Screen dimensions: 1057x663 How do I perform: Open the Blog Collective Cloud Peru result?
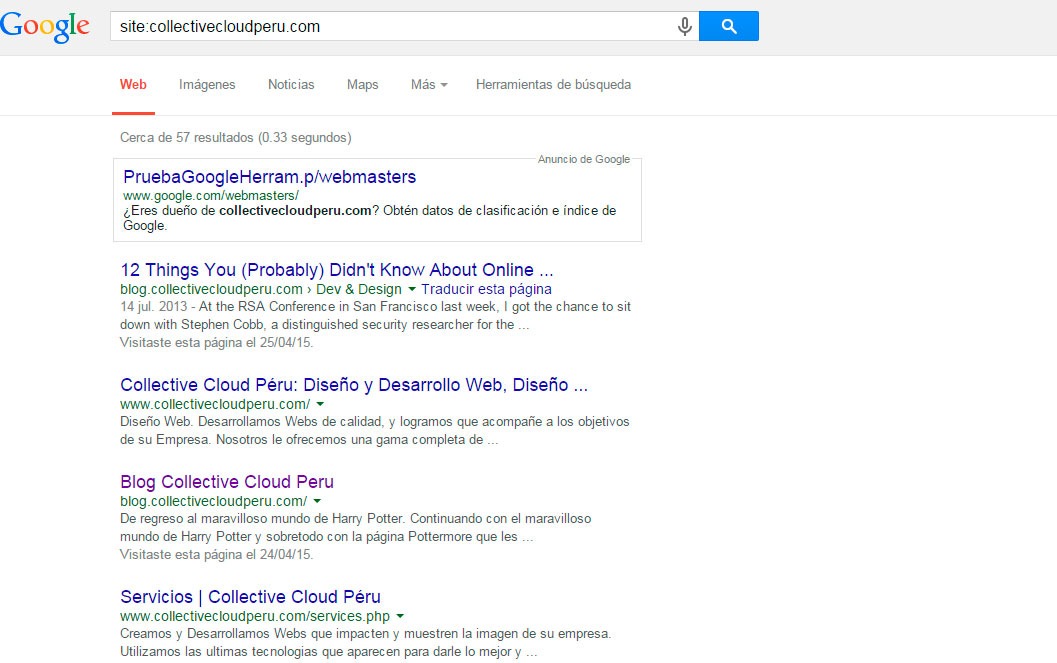click(227, 482)
